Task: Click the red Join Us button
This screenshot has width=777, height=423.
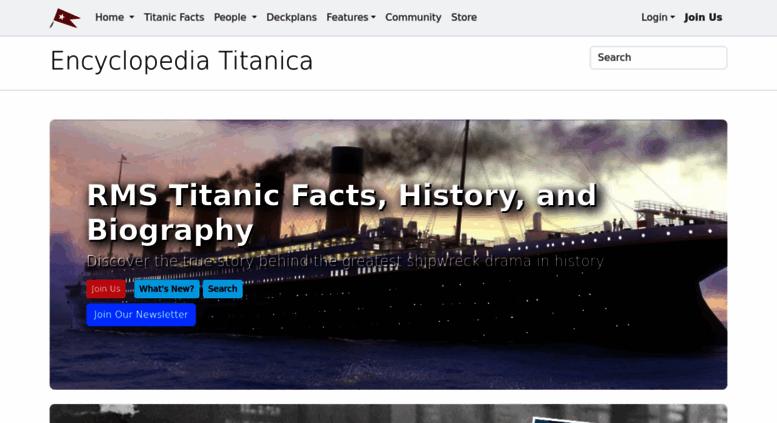Action: point(106,289)
